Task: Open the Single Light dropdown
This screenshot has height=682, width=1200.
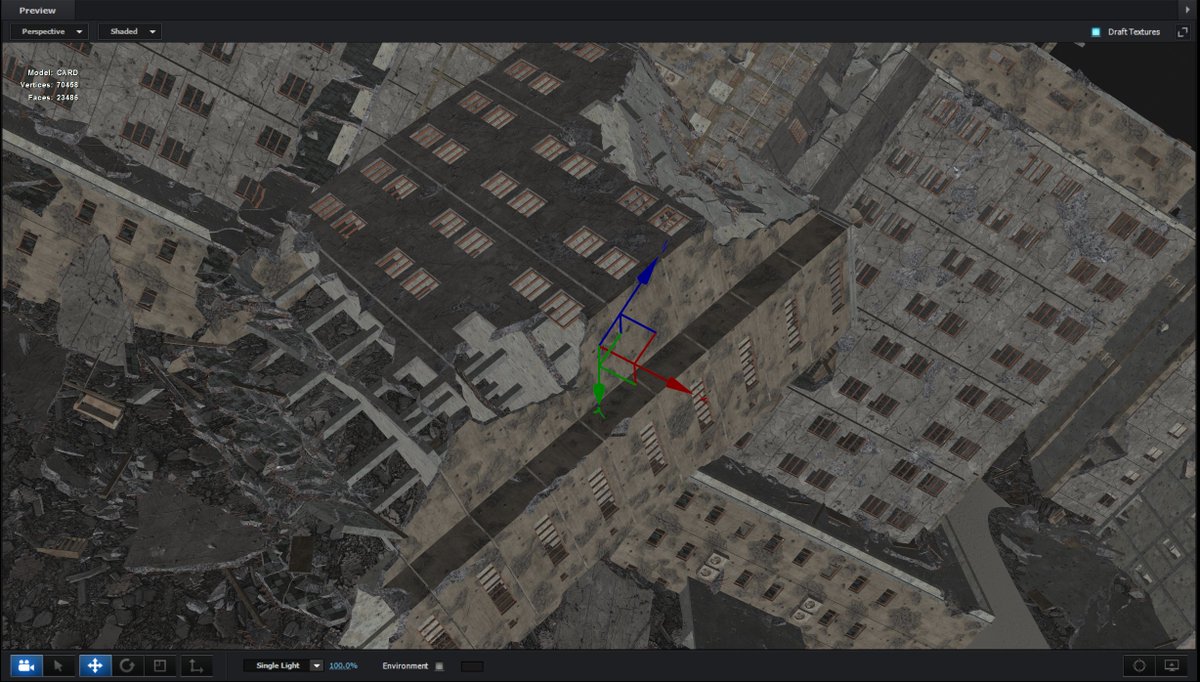Action: point(284,665)
